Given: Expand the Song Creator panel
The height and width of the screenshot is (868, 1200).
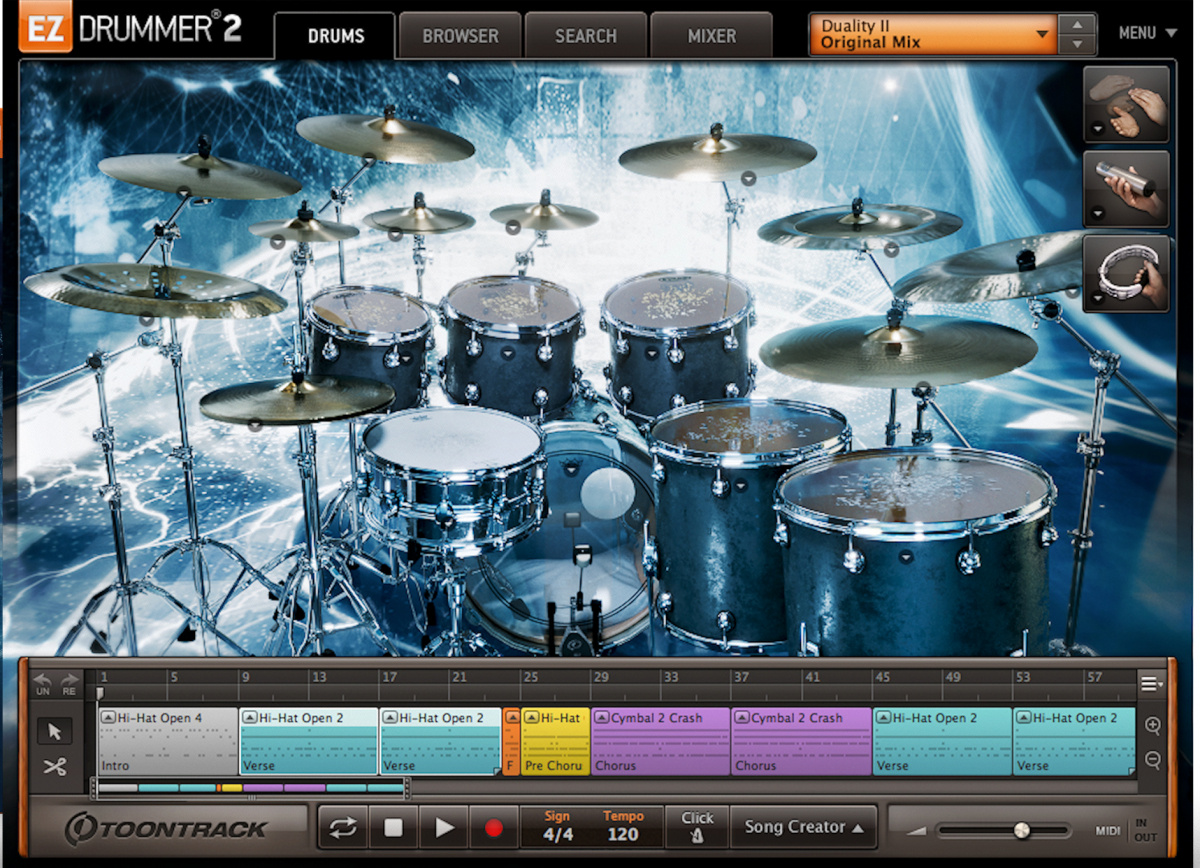Looking at the screenshot, I should 803,827.
